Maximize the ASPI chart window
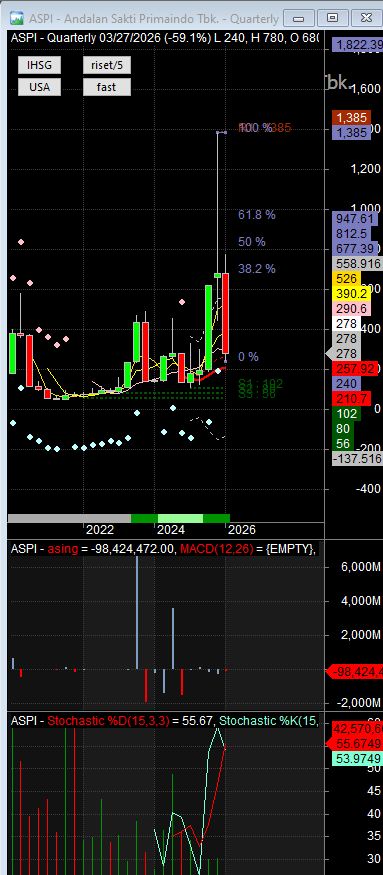Viewport: 383px width, 875px height. 332,18
